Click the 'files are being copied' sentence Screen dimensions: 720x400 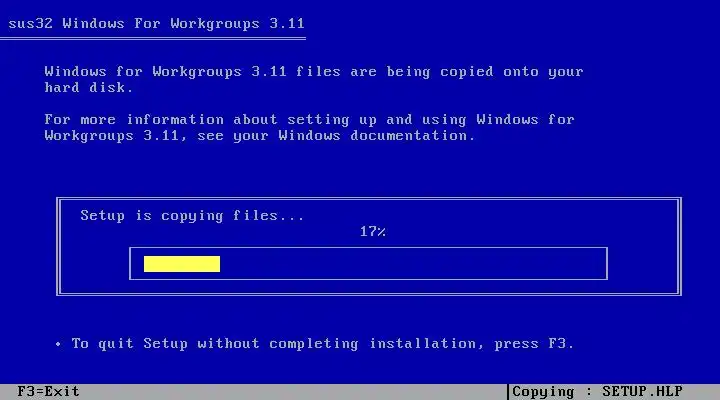tap(394, 72)
